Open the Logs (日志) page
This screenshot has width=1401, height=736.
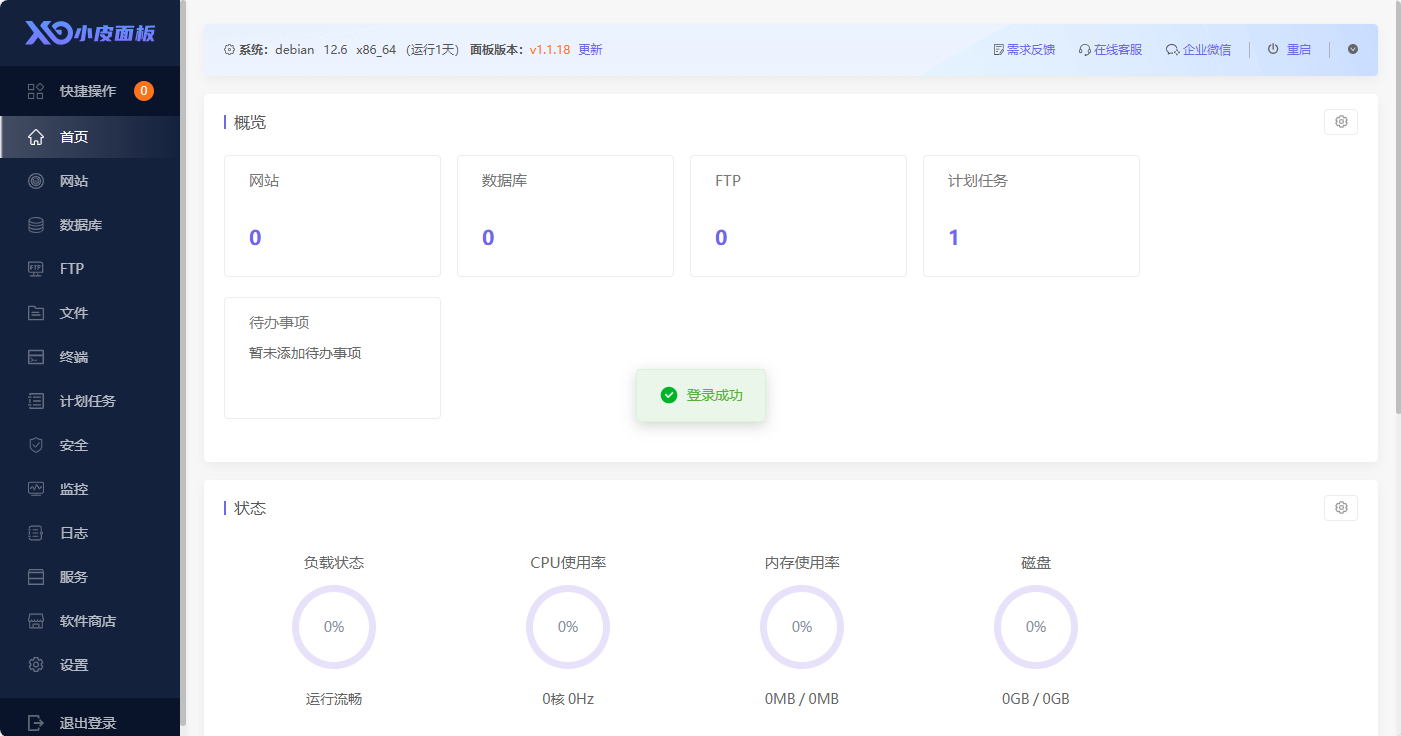click(x=74, y=533)
